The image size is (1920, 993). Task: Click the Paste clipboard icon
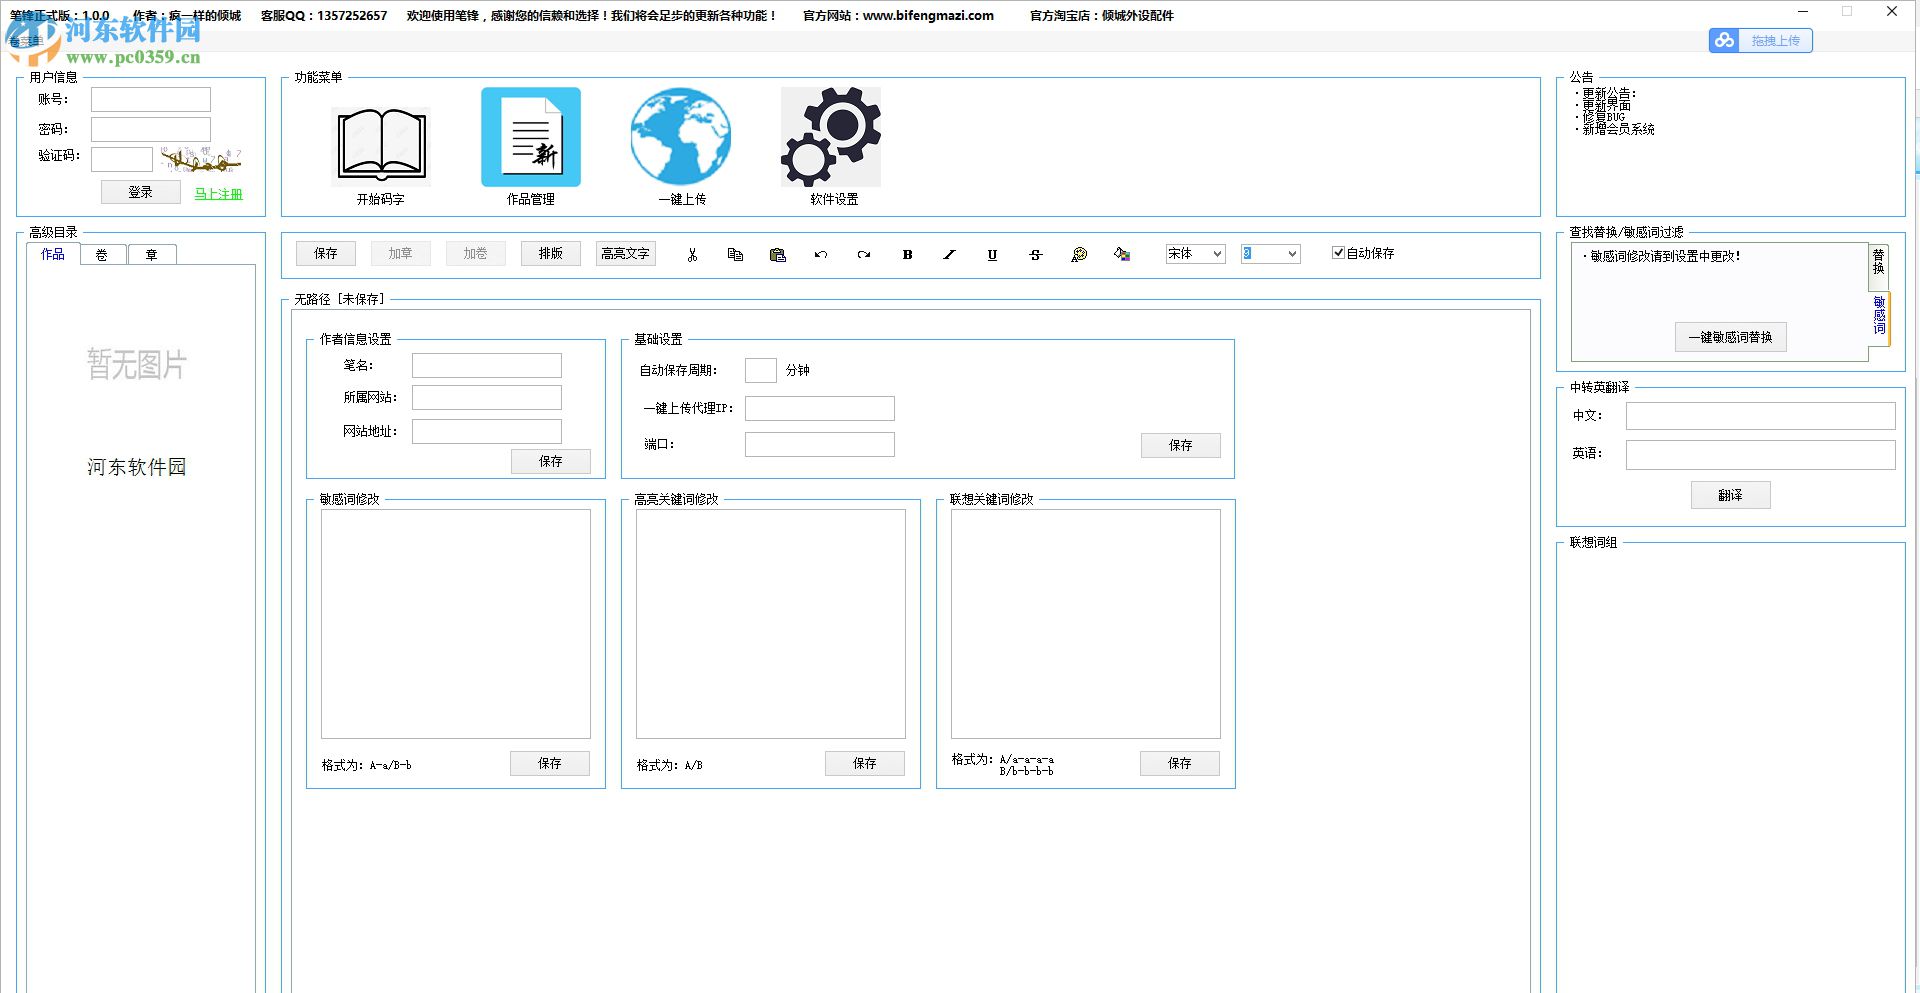[x=777, y=255]
